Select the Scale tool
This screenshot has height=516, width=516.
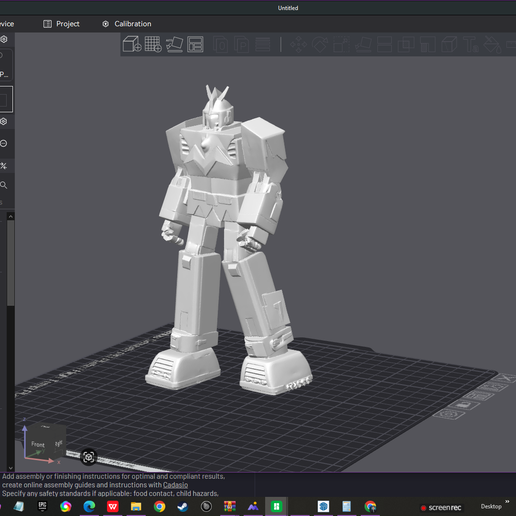click(341, 44)
